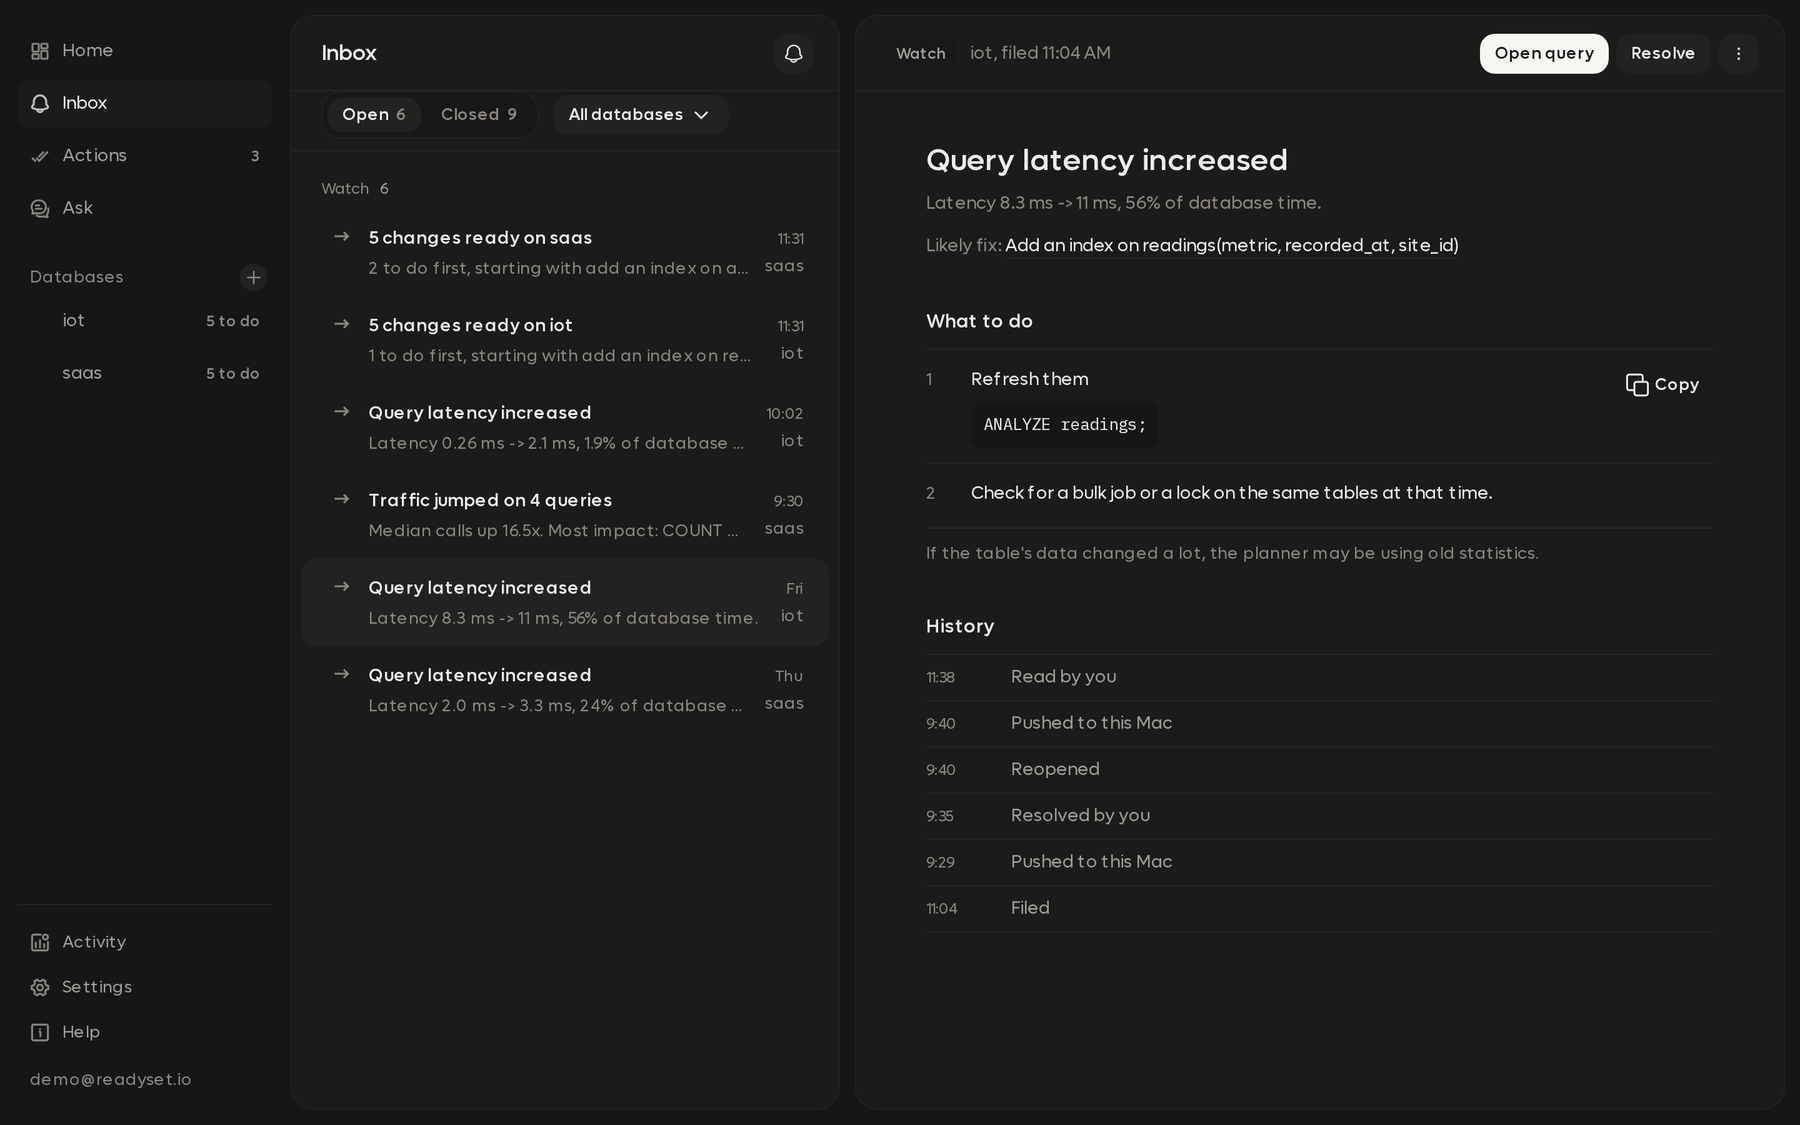Screen dimensions: 1800x1125
Task: Open the iot database in sidebar
Action: 145,321
